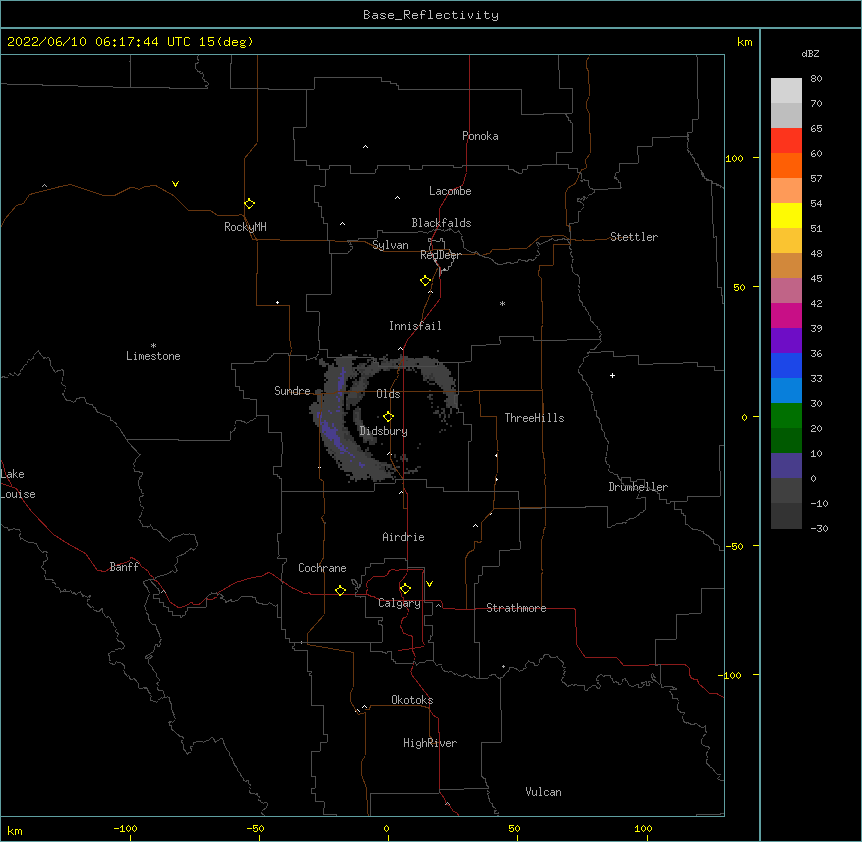
Task: Click the Cochrane map label
Action: pyautogui.click(x=322, y=568)
